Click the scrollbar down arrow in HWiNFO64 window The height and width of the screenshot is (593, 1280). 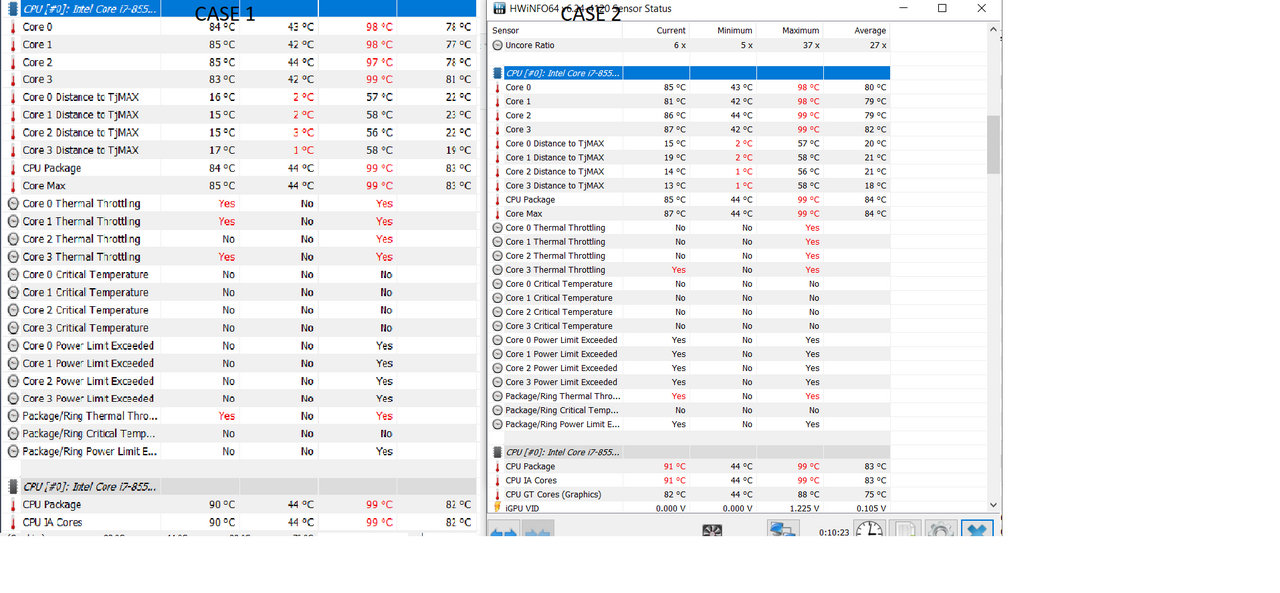click(993, 506)
